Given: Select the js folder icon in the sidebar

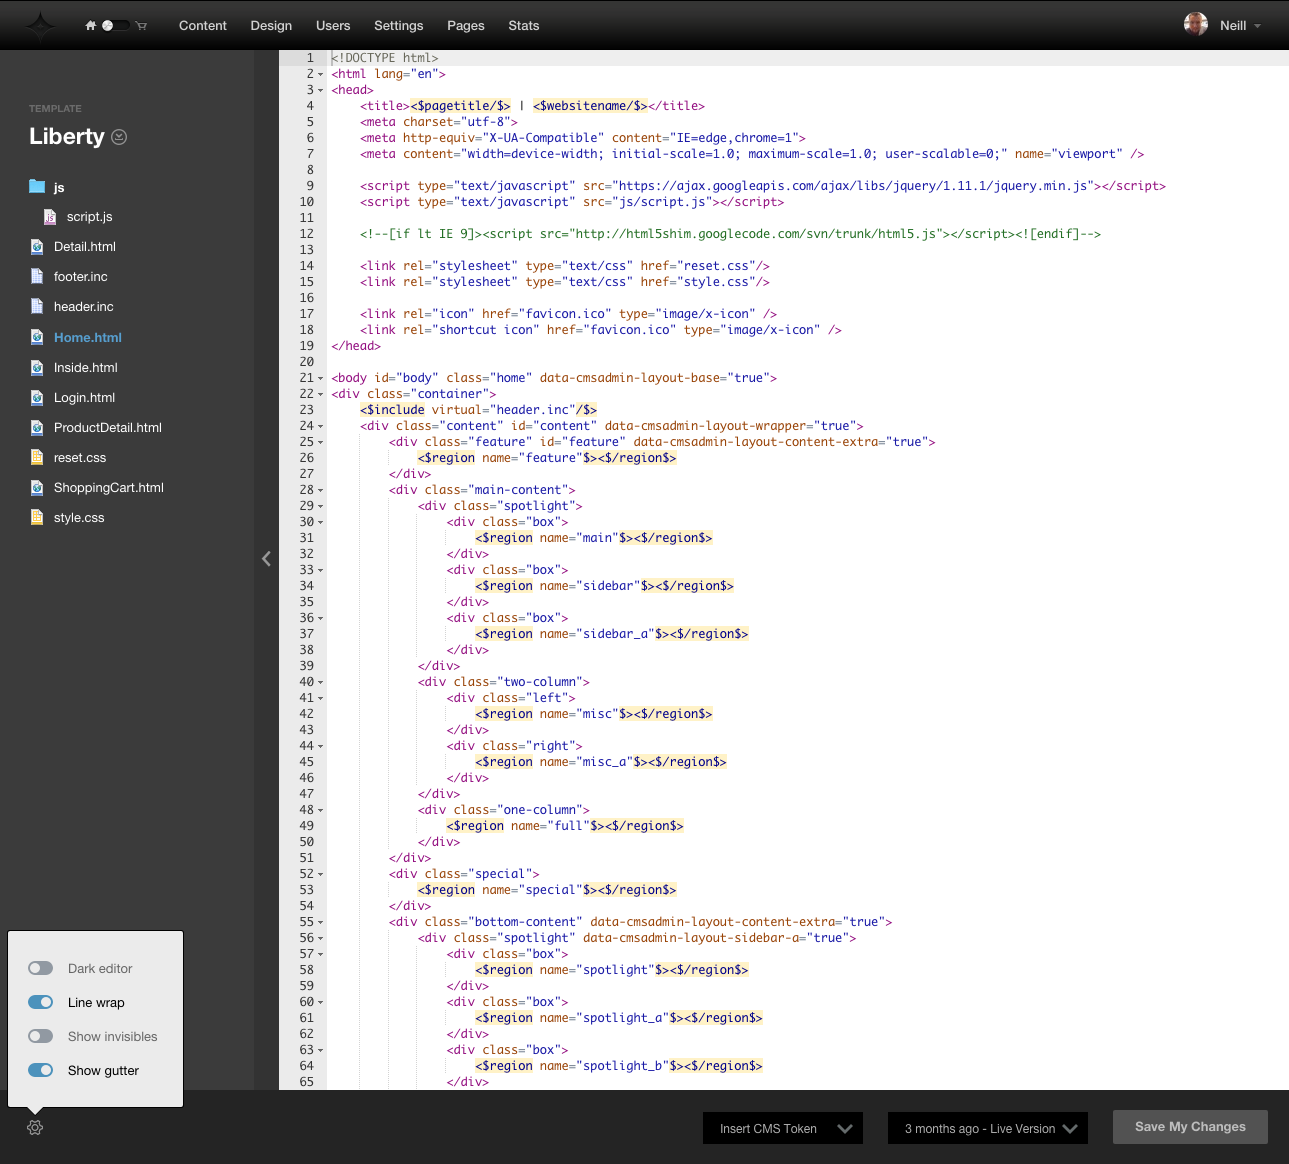Looking at the screenshot, I should 35,186.
